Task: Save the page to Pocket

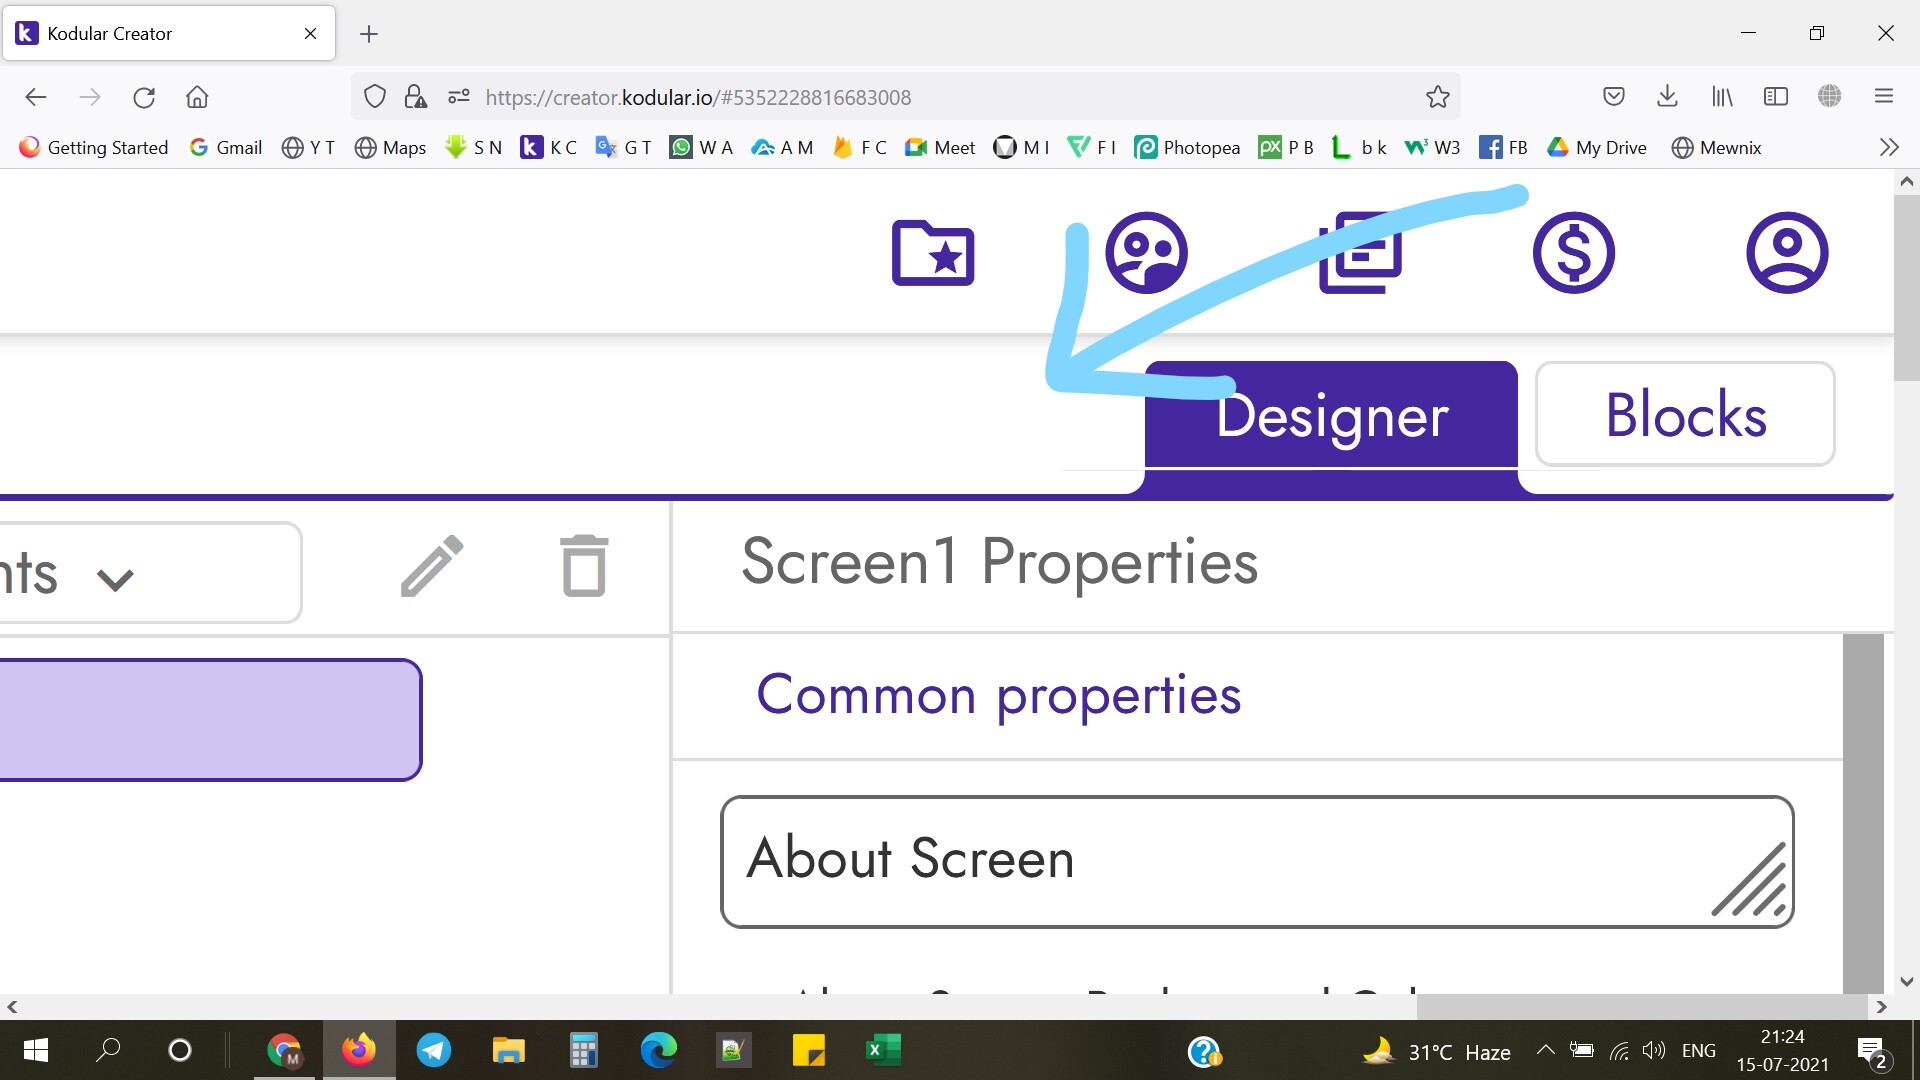Action: point(1613,96)
